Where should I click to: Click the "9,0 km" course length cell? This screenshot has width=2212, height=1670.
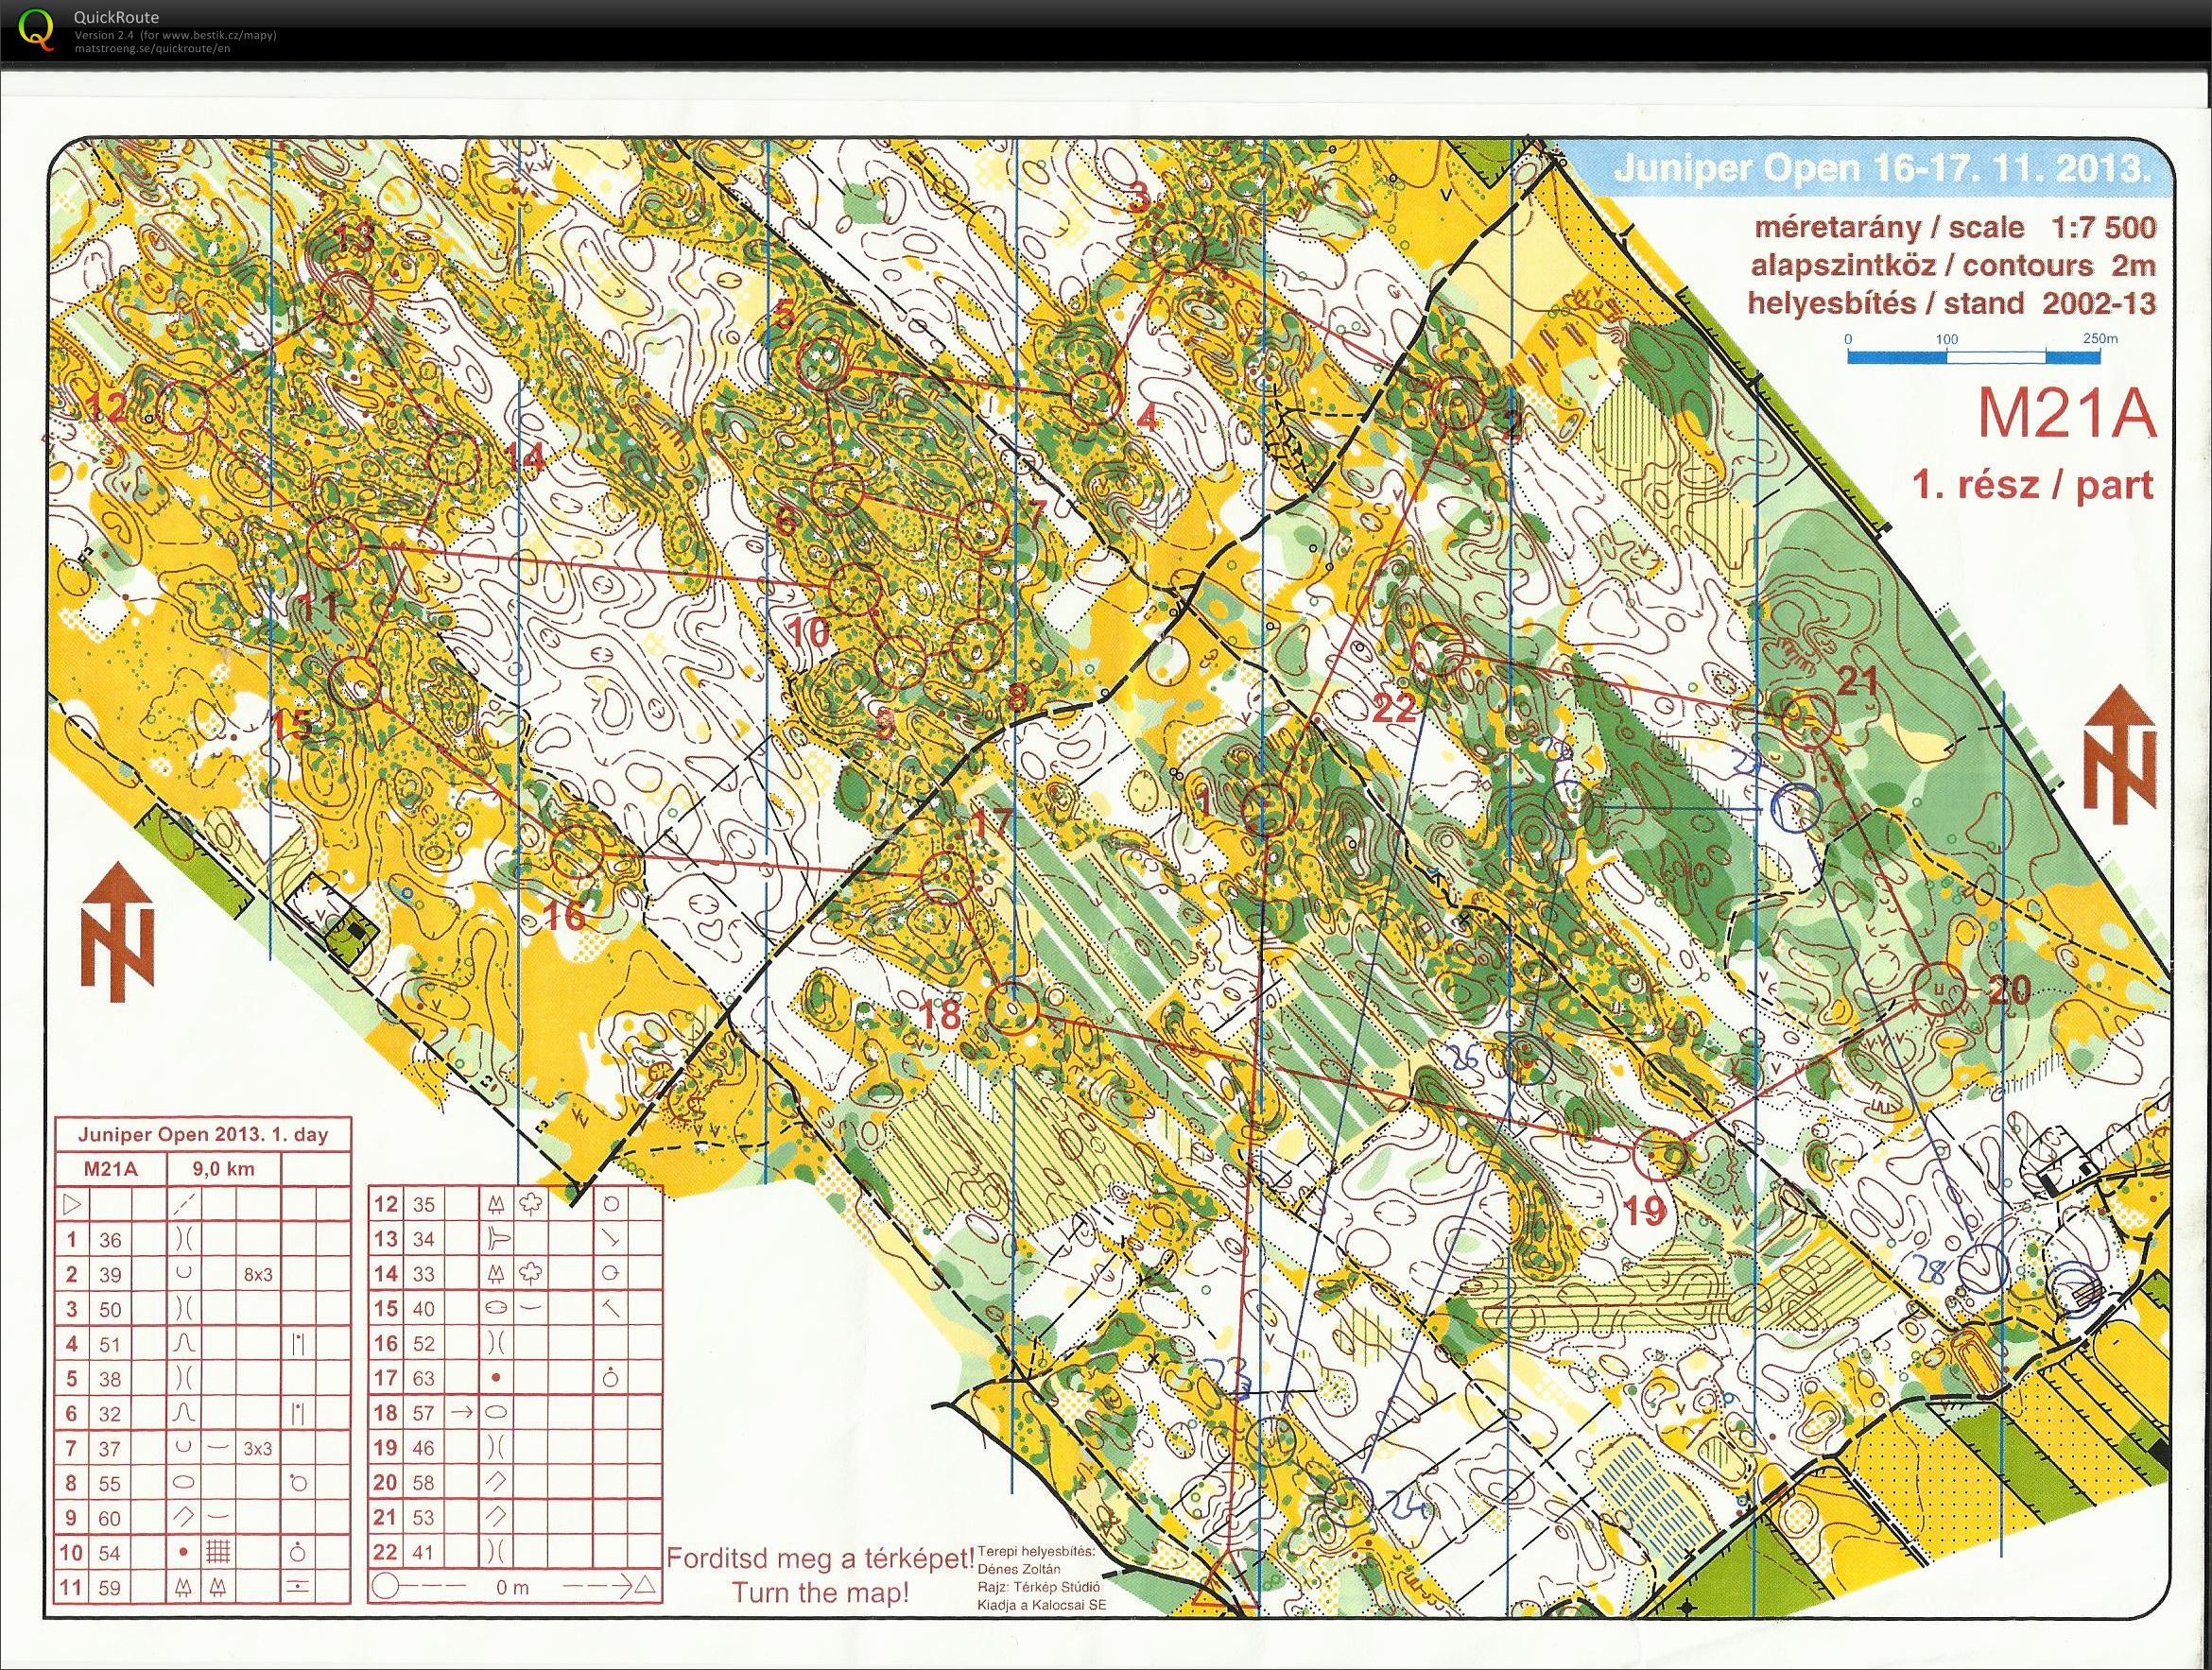224,1168
